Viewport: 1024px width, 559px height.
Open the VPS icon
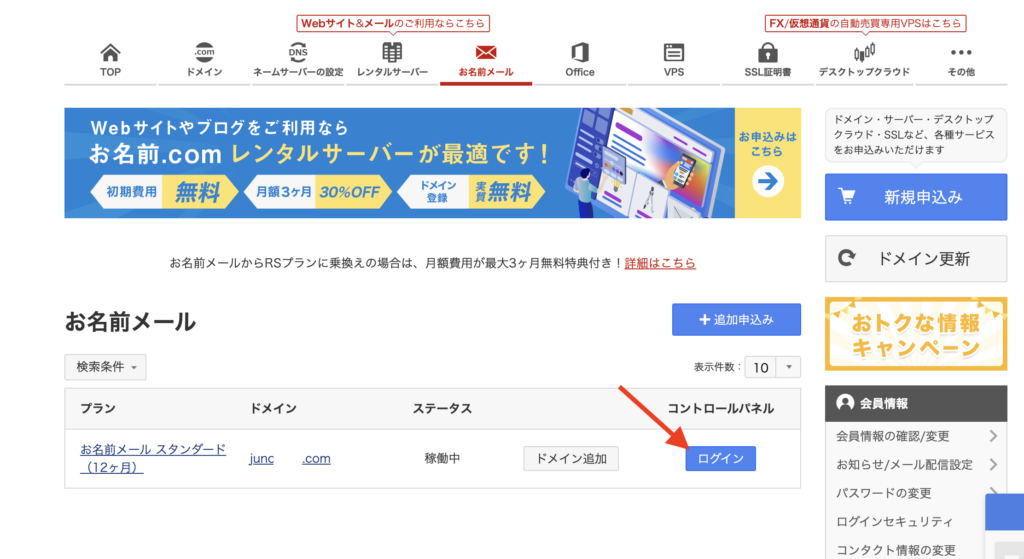[x=674, y=52]
